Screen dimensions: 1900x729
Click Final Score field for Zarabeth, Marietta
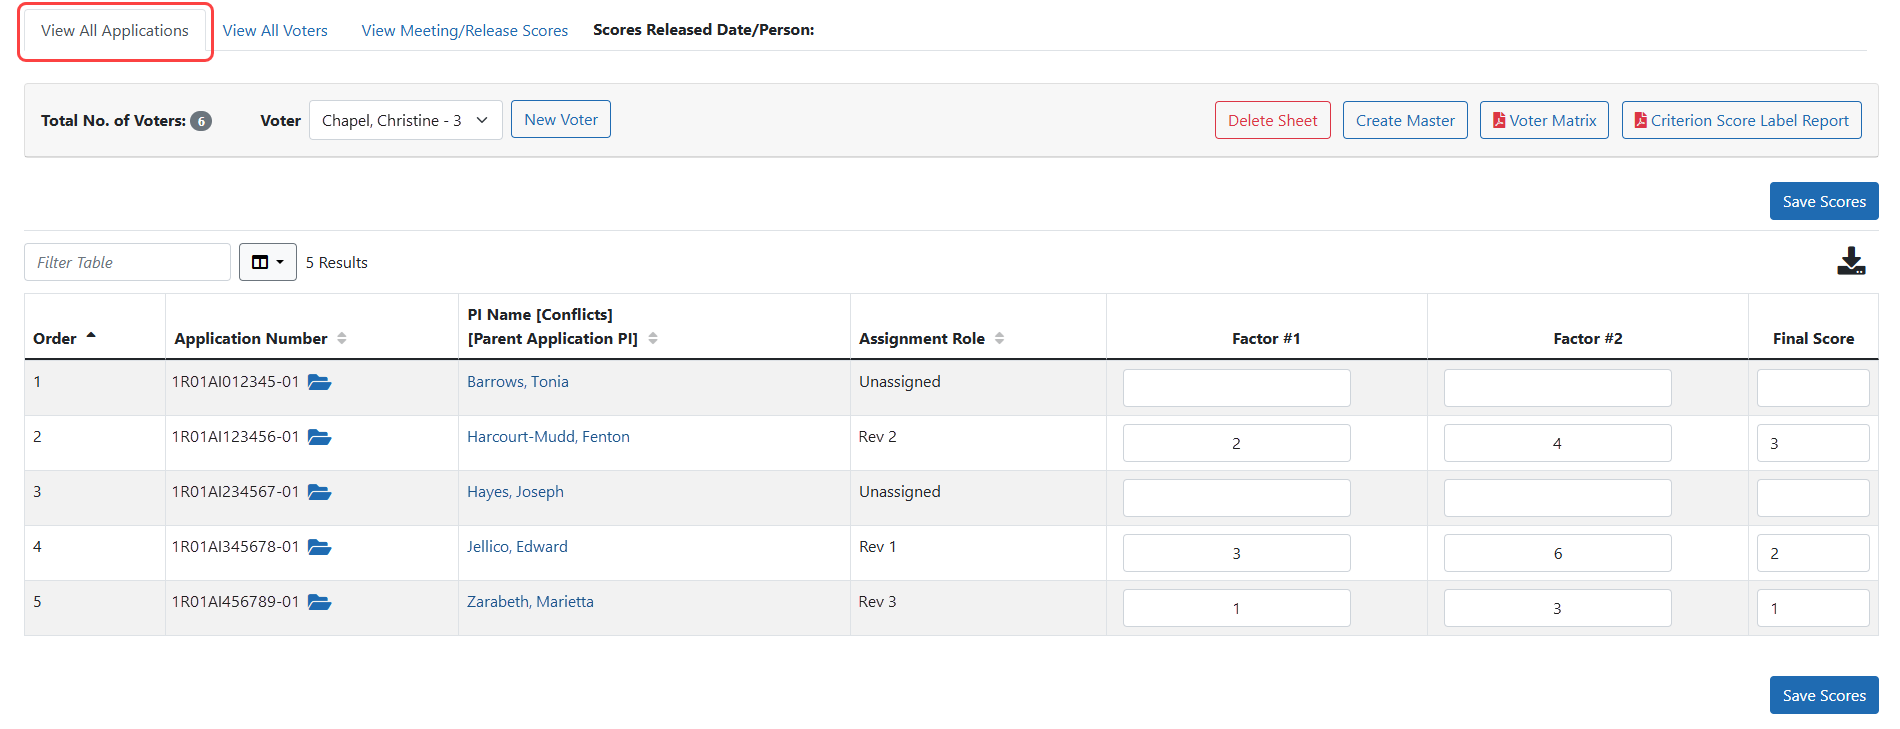pyautogui.click(x=1813, y=608)
